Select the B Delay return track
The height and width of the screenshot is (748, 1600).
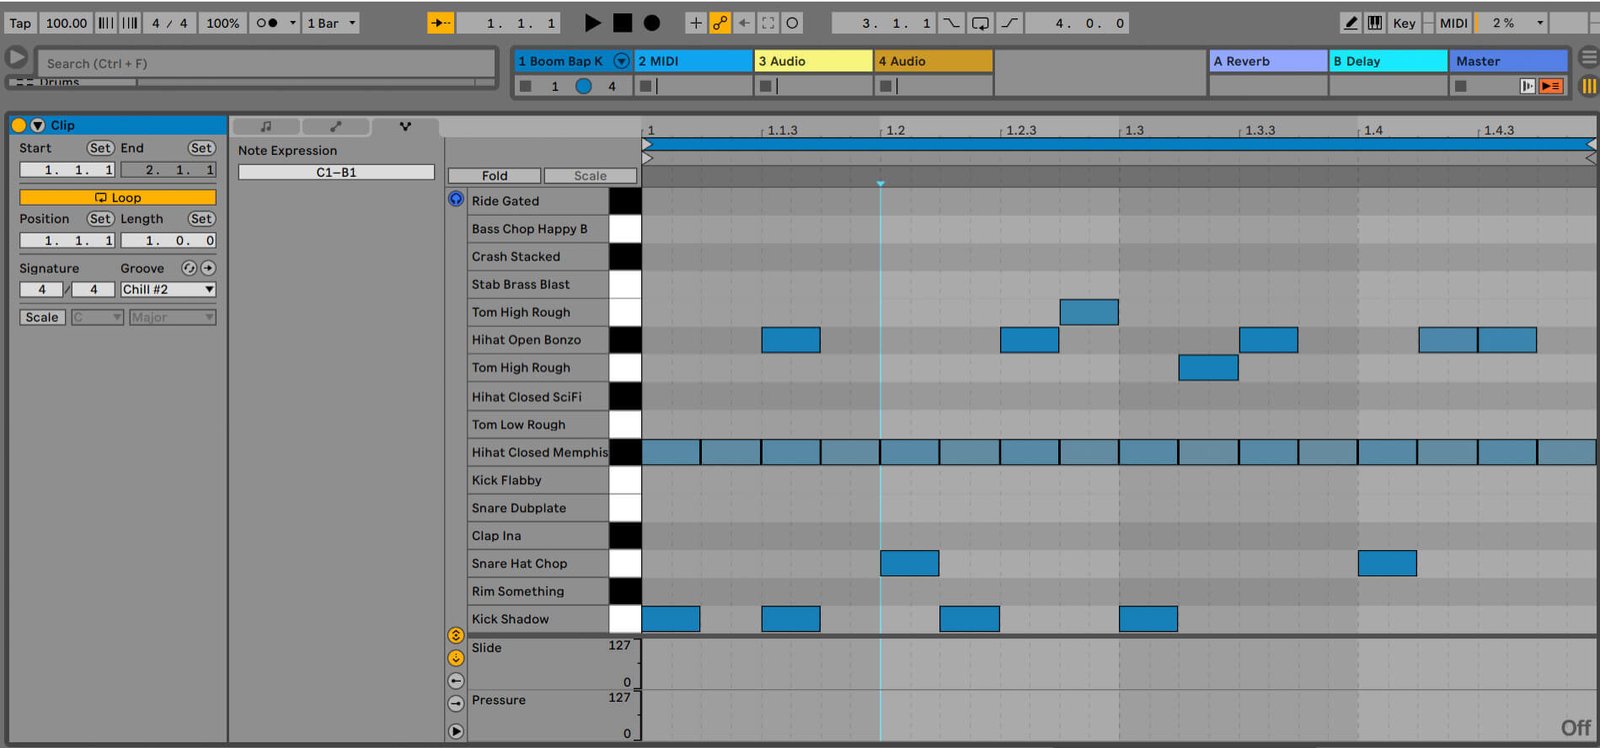(1388, 61)
